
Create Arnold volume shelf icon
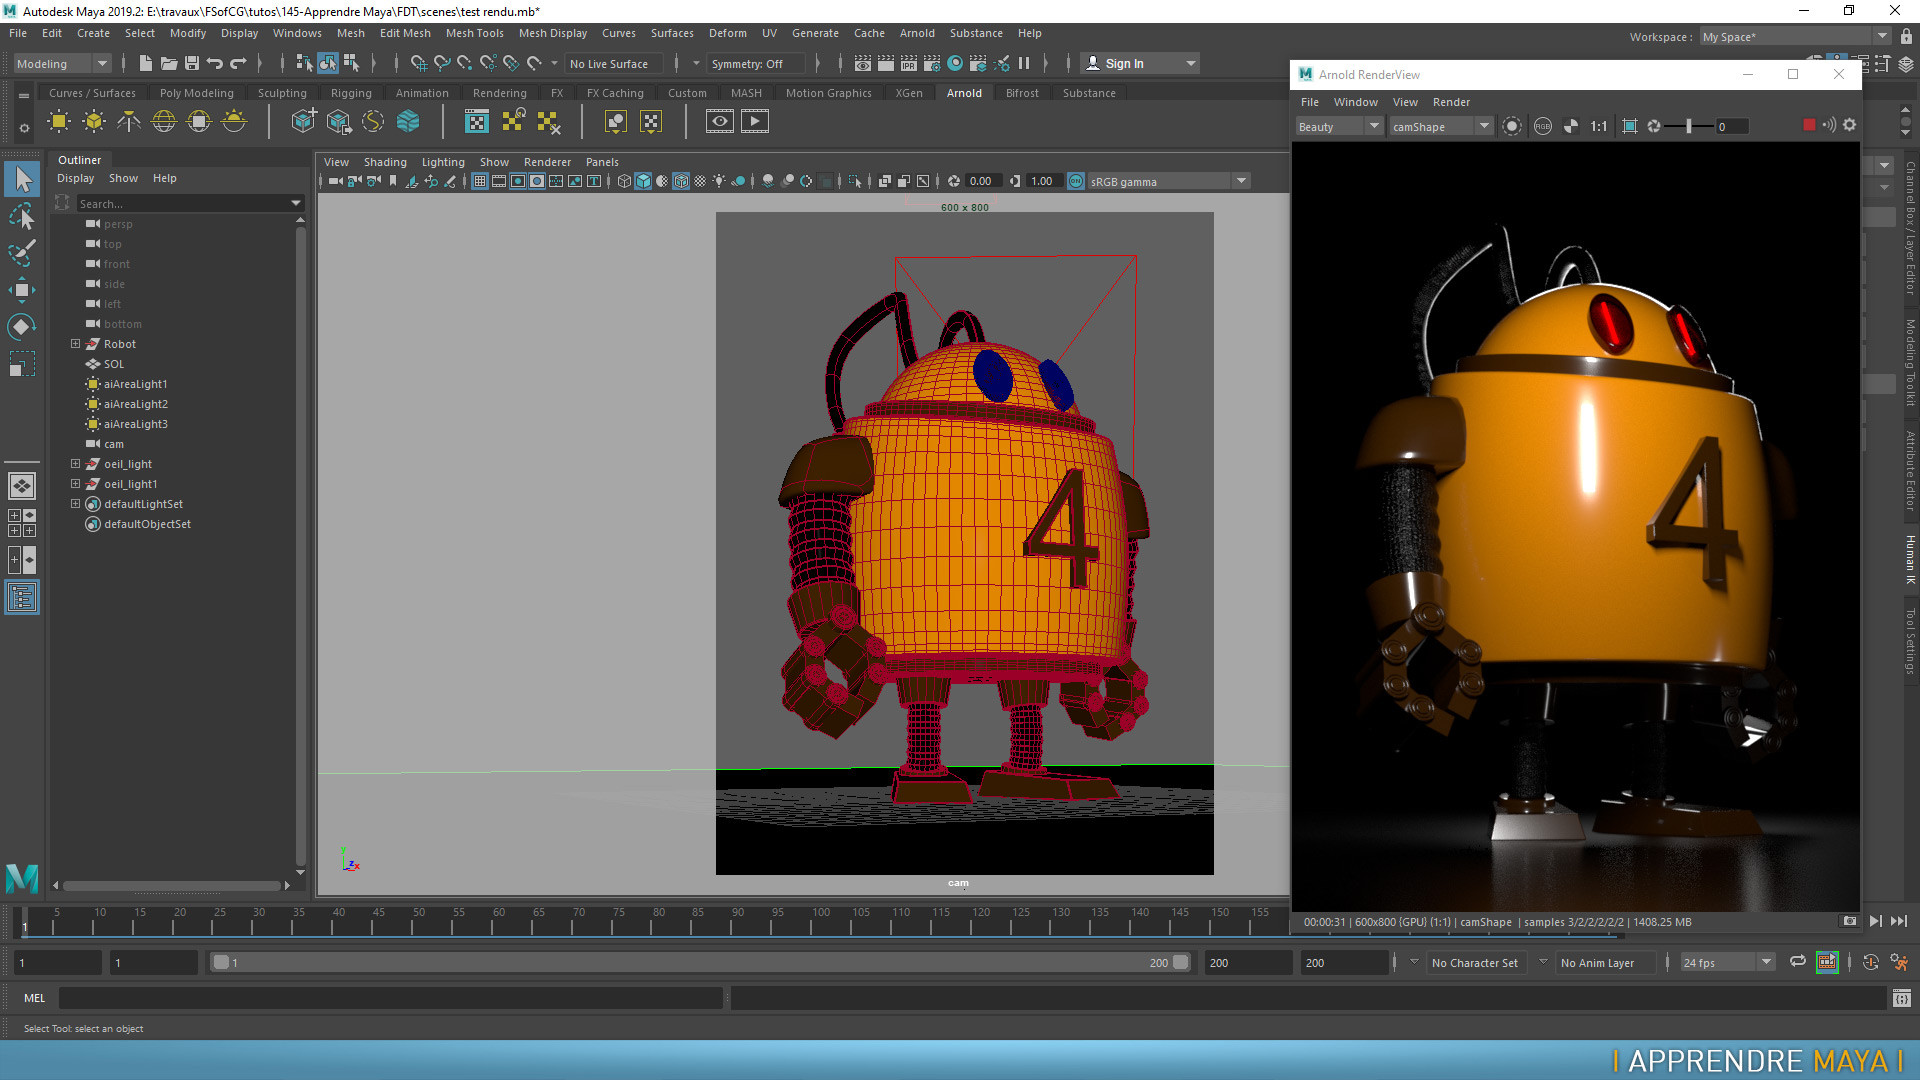point(408,122)
